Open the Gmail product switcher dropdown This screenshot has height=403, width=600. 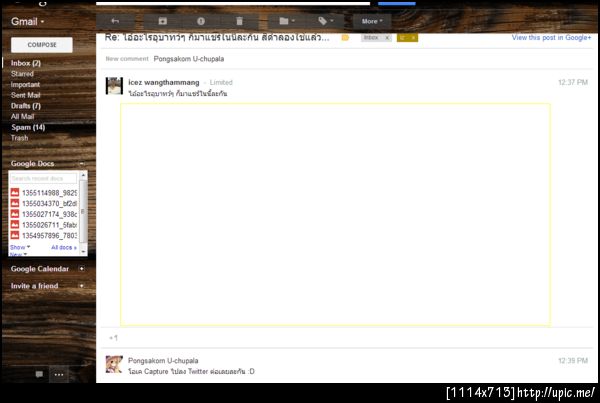click(x=28, y=21)
